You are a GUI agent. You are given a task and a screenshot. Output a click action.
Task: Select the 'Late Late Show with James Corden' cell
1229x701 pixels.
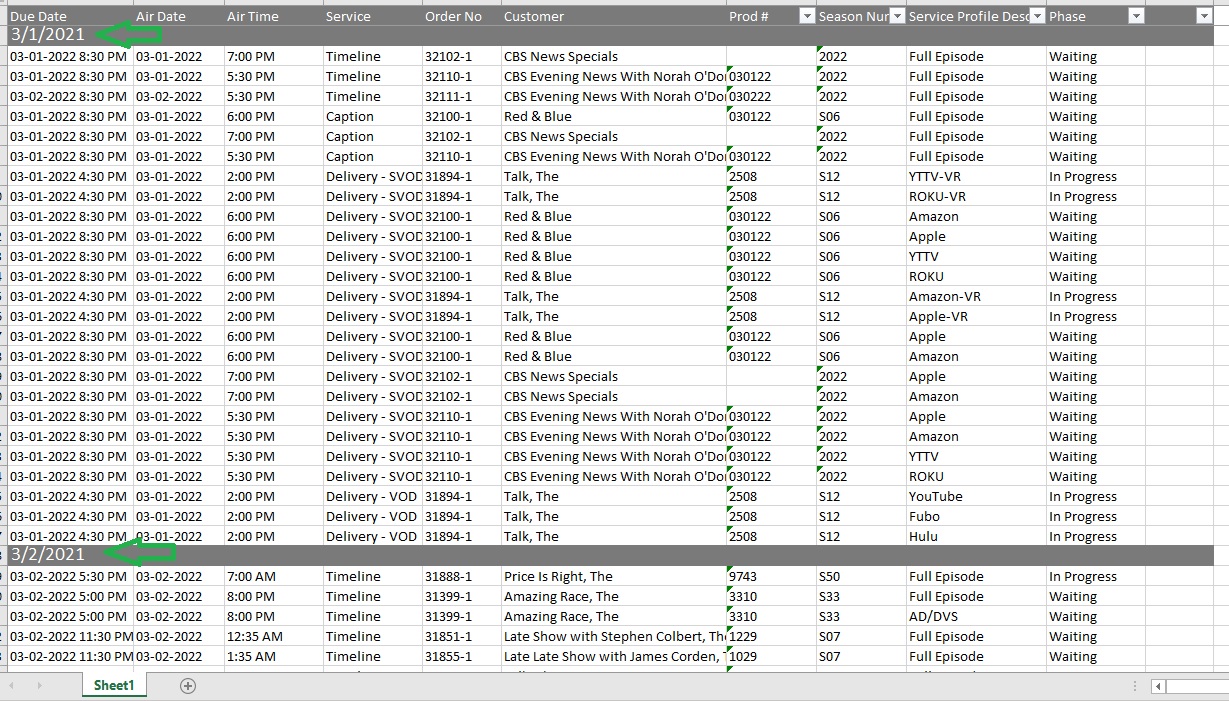coord(614,656)
